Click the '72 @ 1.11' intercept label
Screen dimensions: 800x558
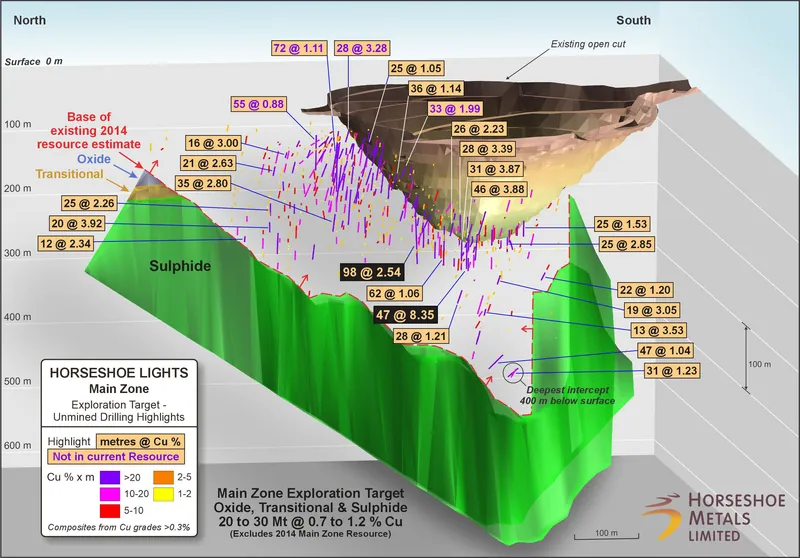pyautogui.click(x=299, y=48)
